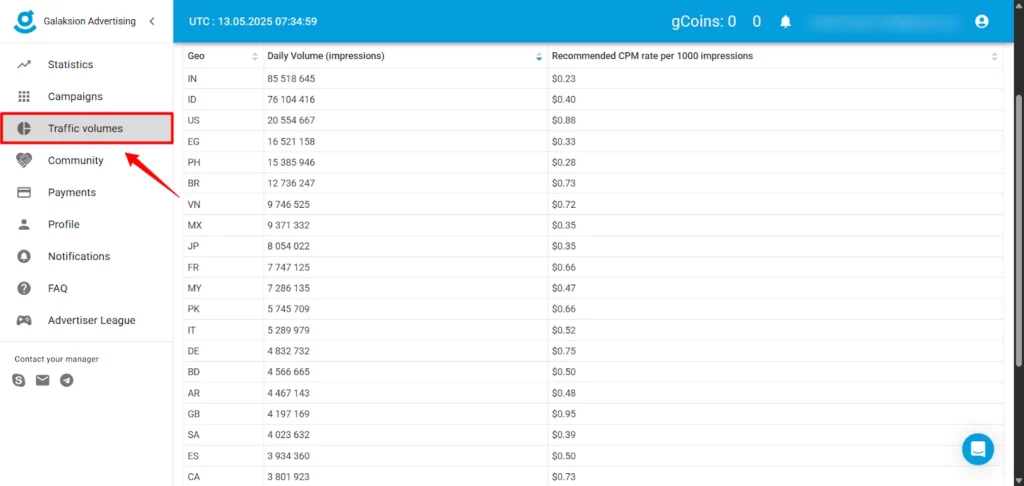Click the Payments card icon
This screenshot has height=486, width=1024.
(25, 193)
